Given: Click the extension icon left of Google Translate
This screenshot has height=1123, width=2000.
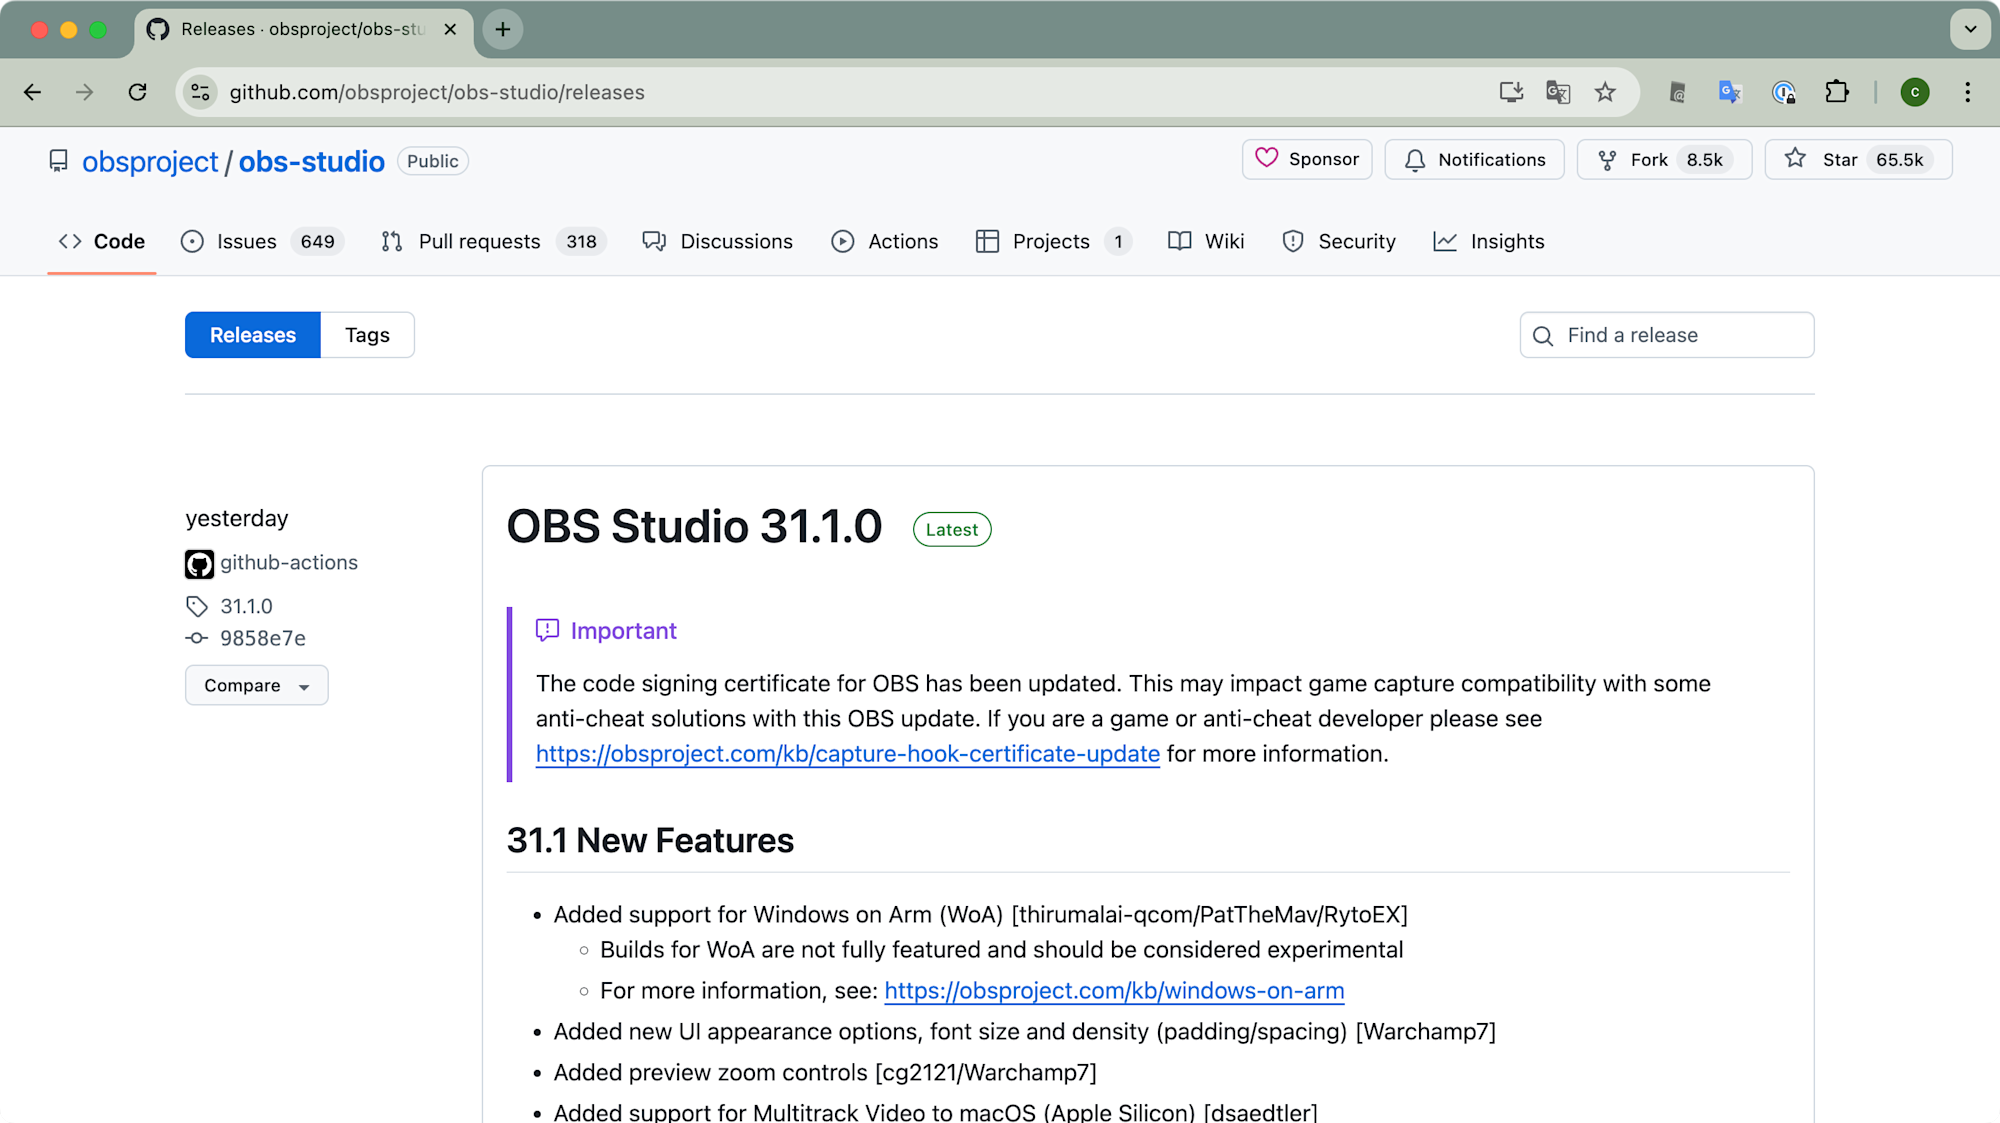Looking at the screenshot, I should tap(1678, 92).
